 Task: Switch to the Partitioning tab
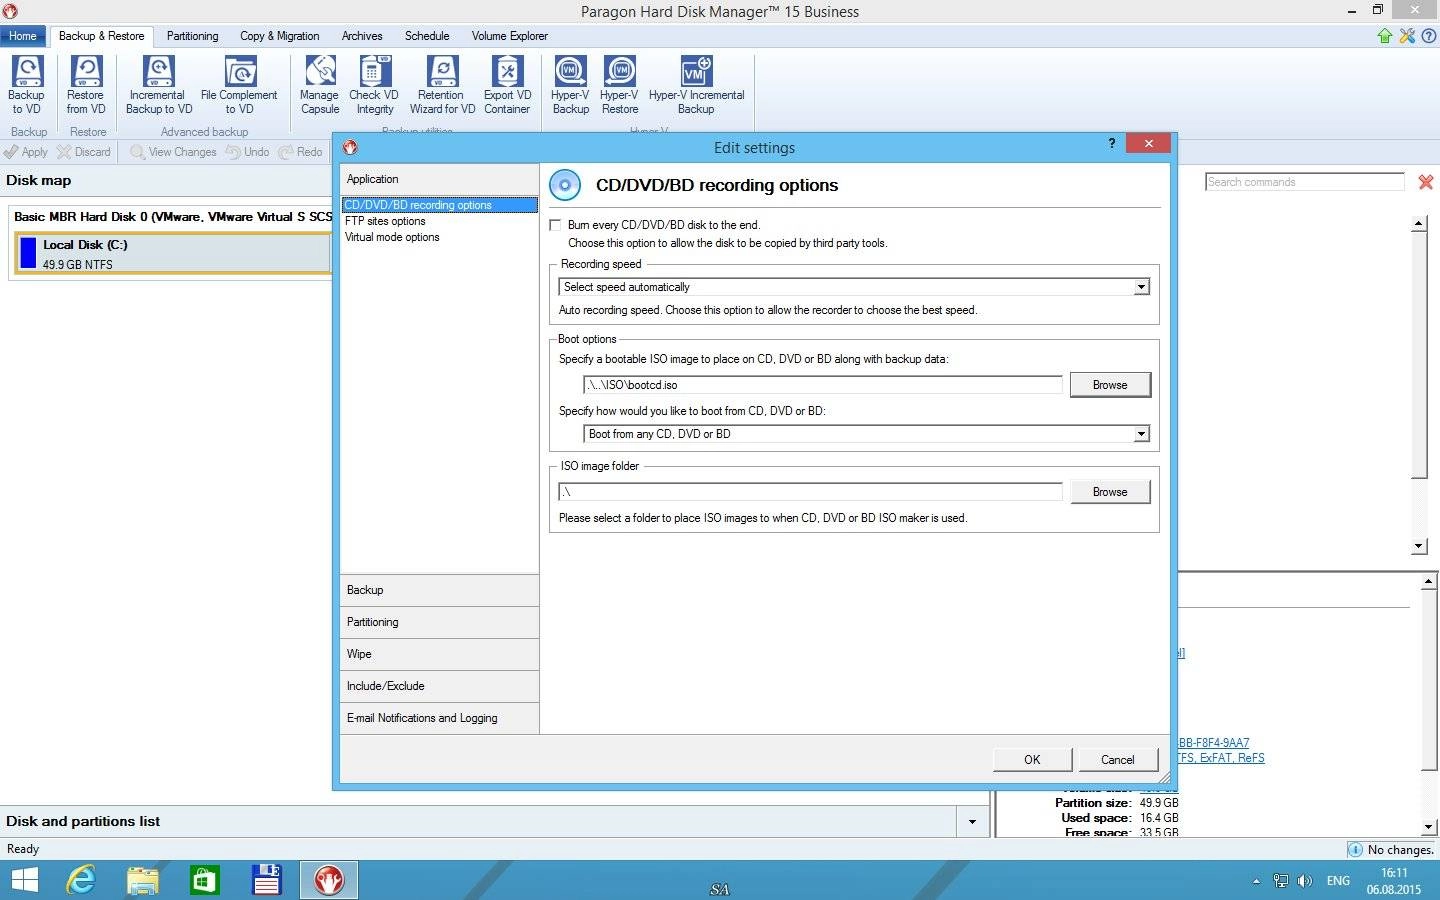click(x=192, y=36)
